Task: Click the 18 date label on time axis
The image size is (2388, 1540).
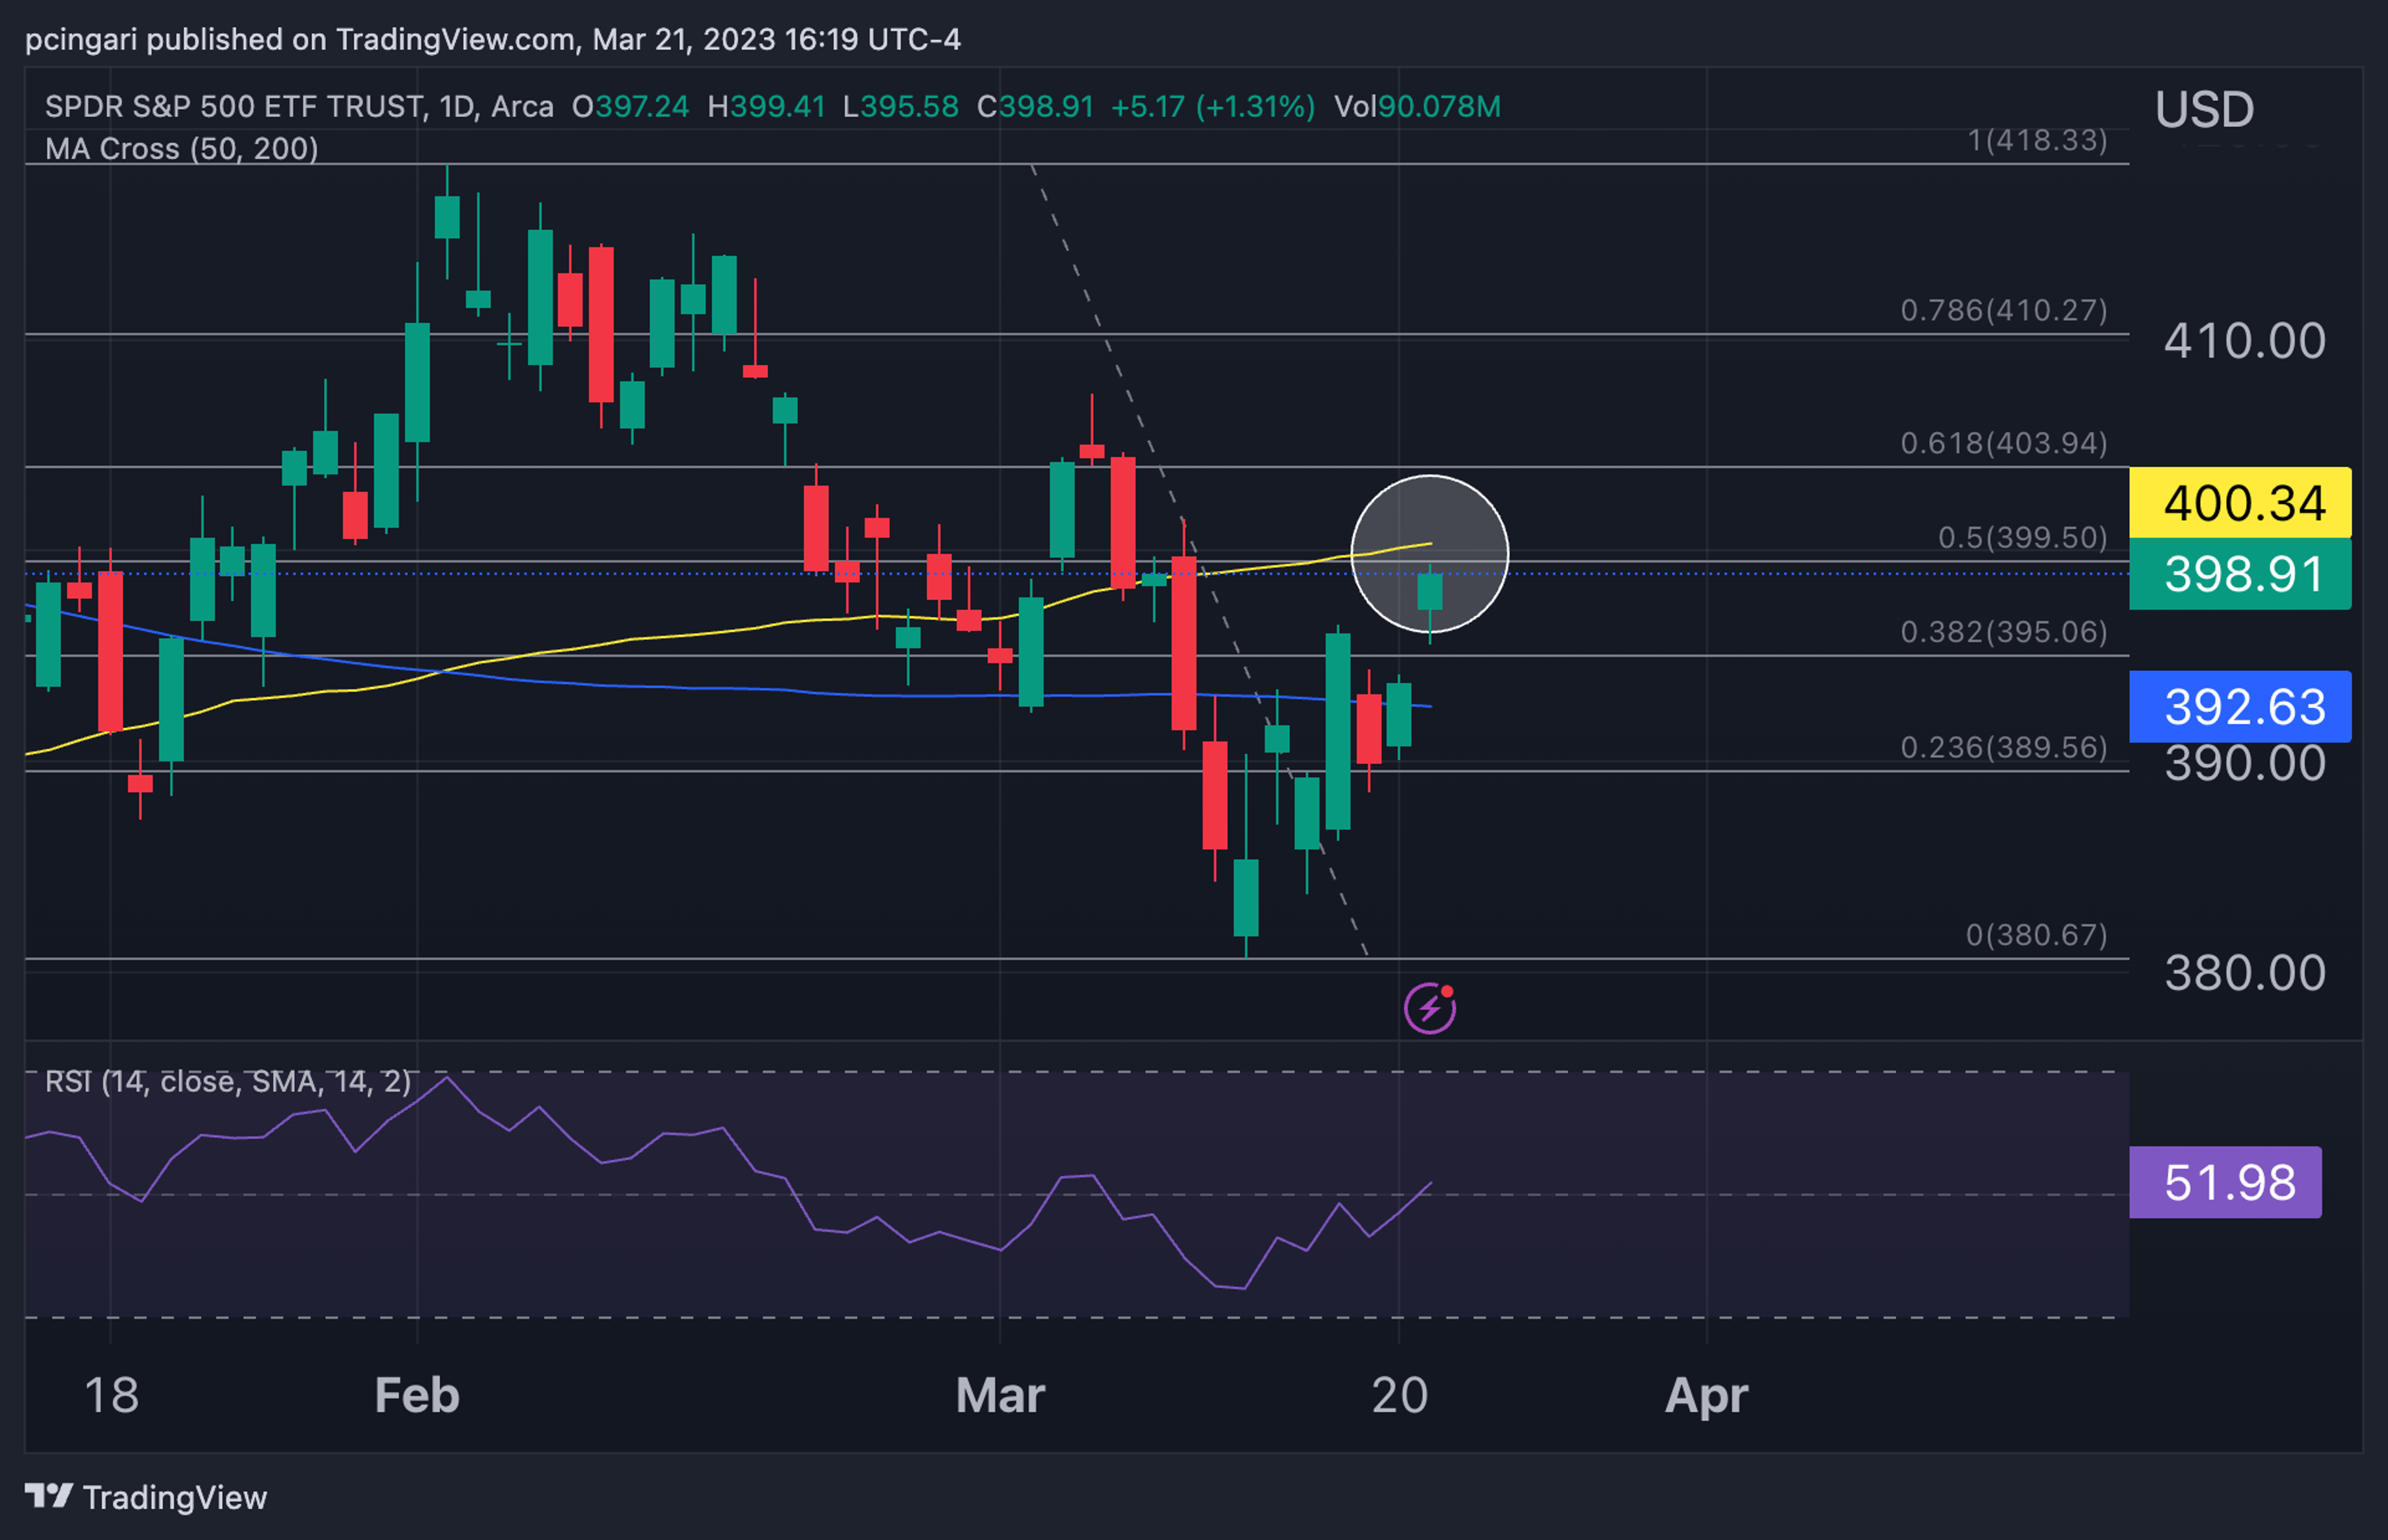Action: point(111,1395)
